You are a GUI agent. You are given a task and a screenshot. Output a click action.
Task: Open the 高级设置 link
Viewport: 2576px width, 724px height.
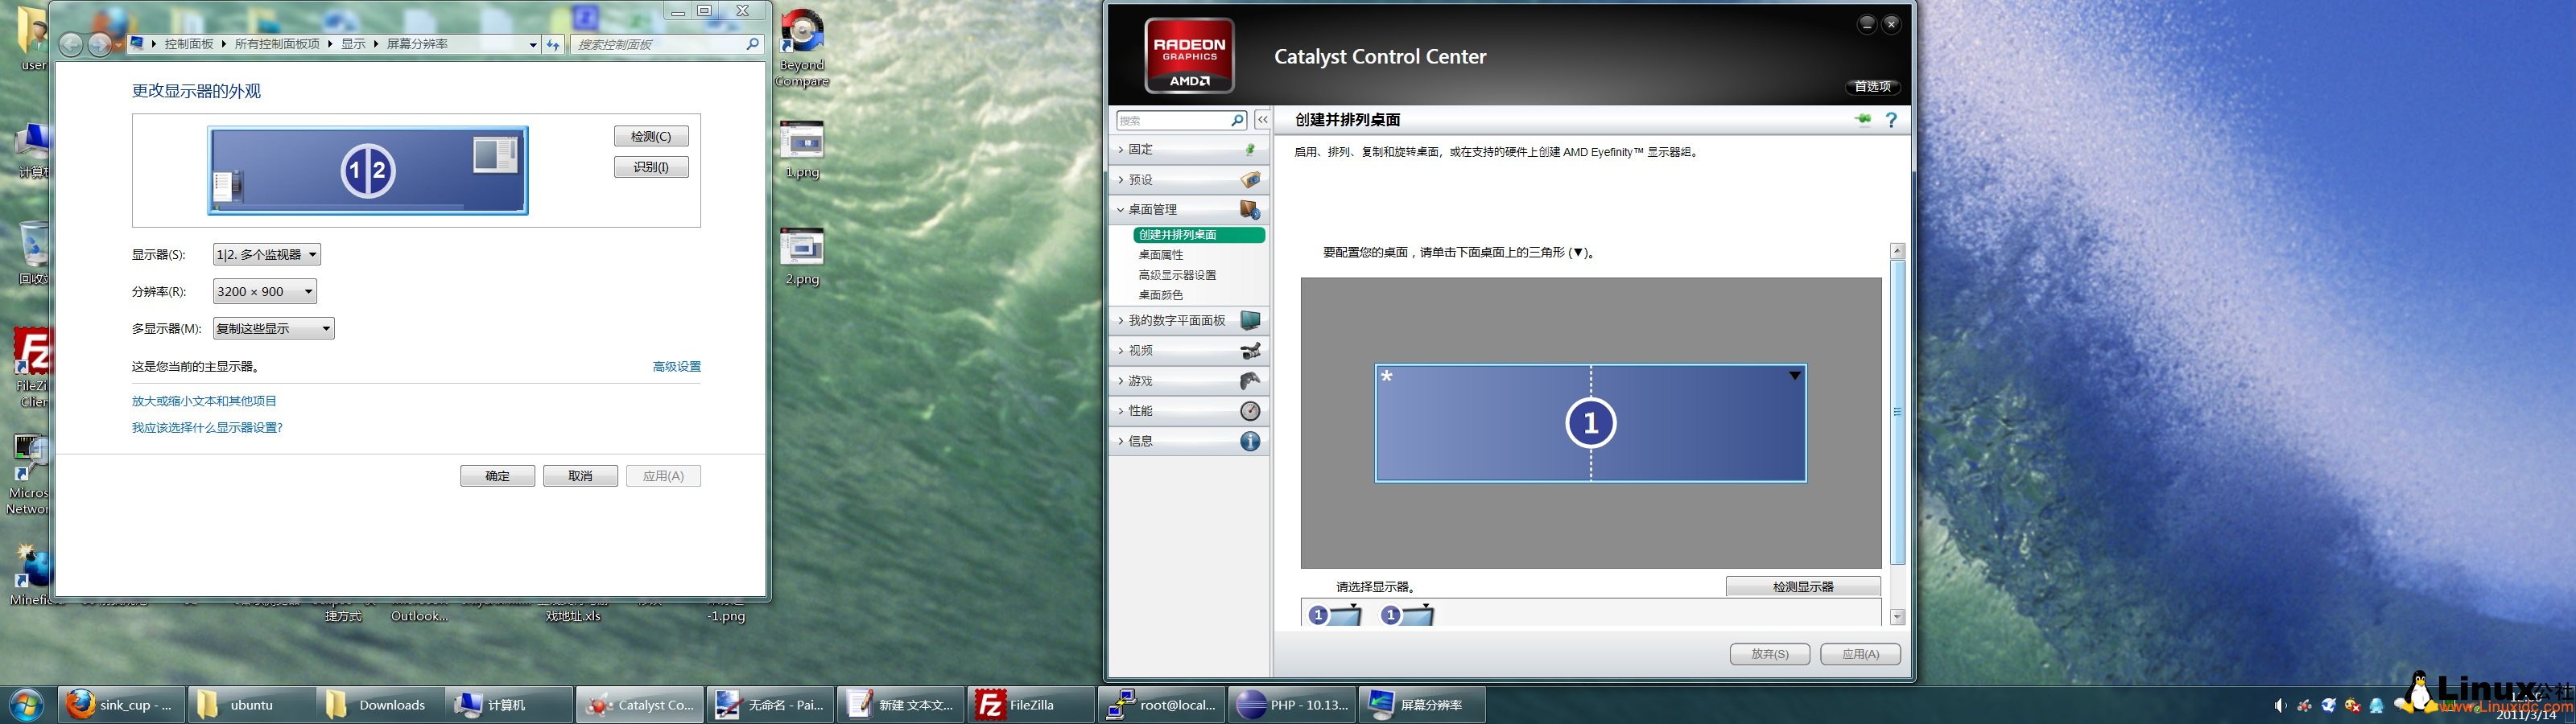676,367
